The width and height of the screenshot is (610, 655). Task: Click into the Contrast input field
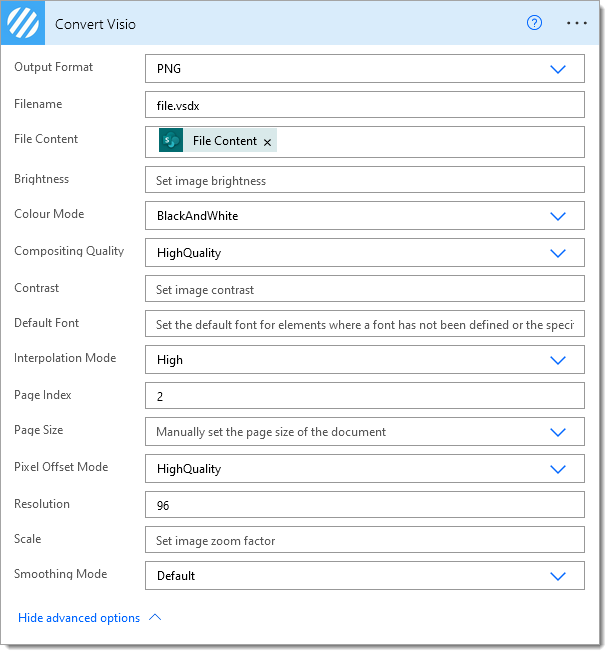(x=365, y=289)
